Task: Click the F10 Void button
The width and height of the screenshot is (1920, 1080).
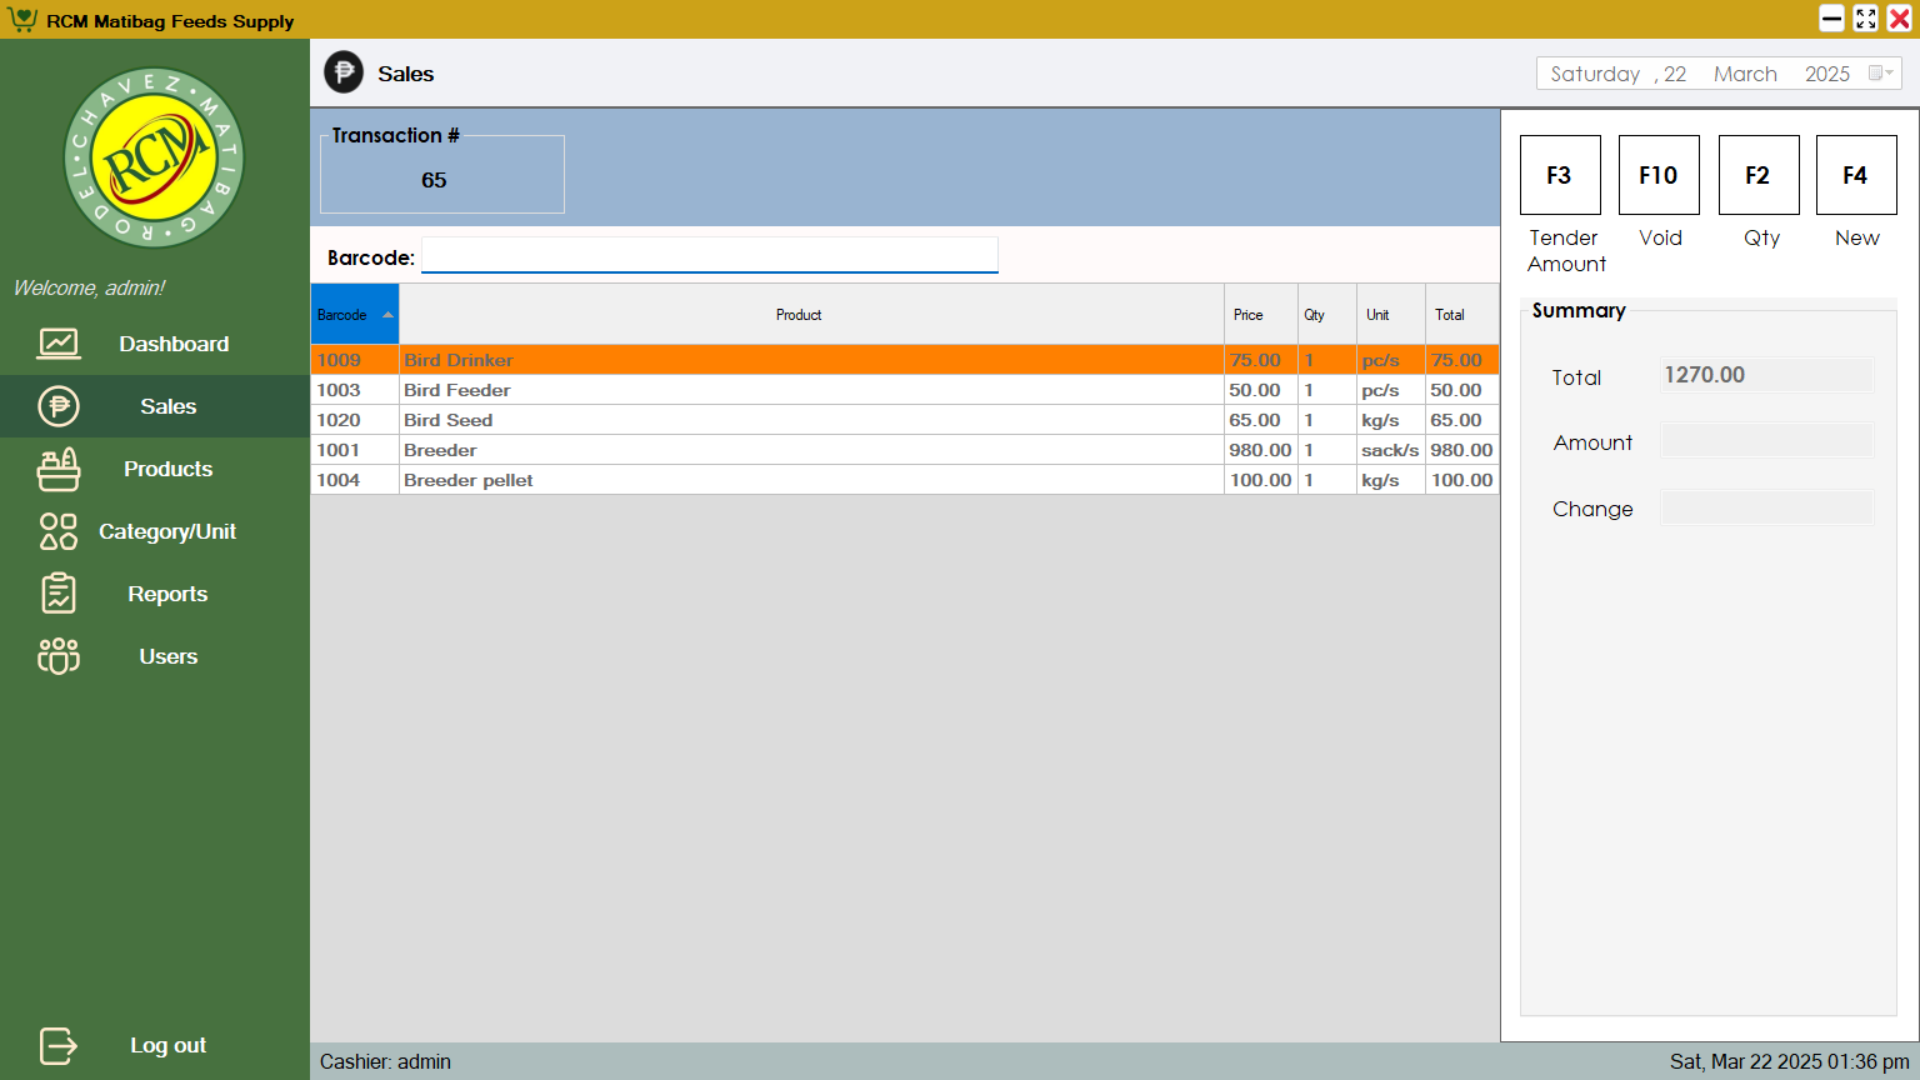Action: pyautogui.click(x=1659, y=175)
